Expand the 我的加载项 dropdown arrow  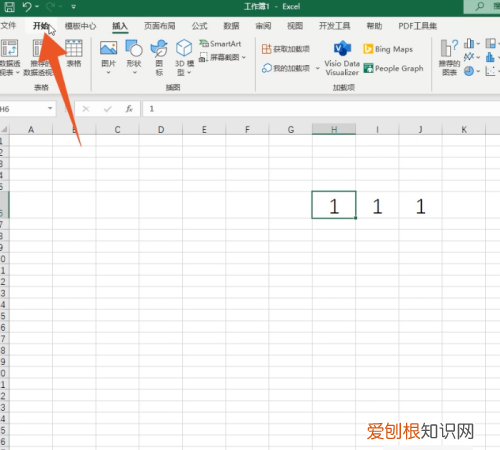click(318, 68)
